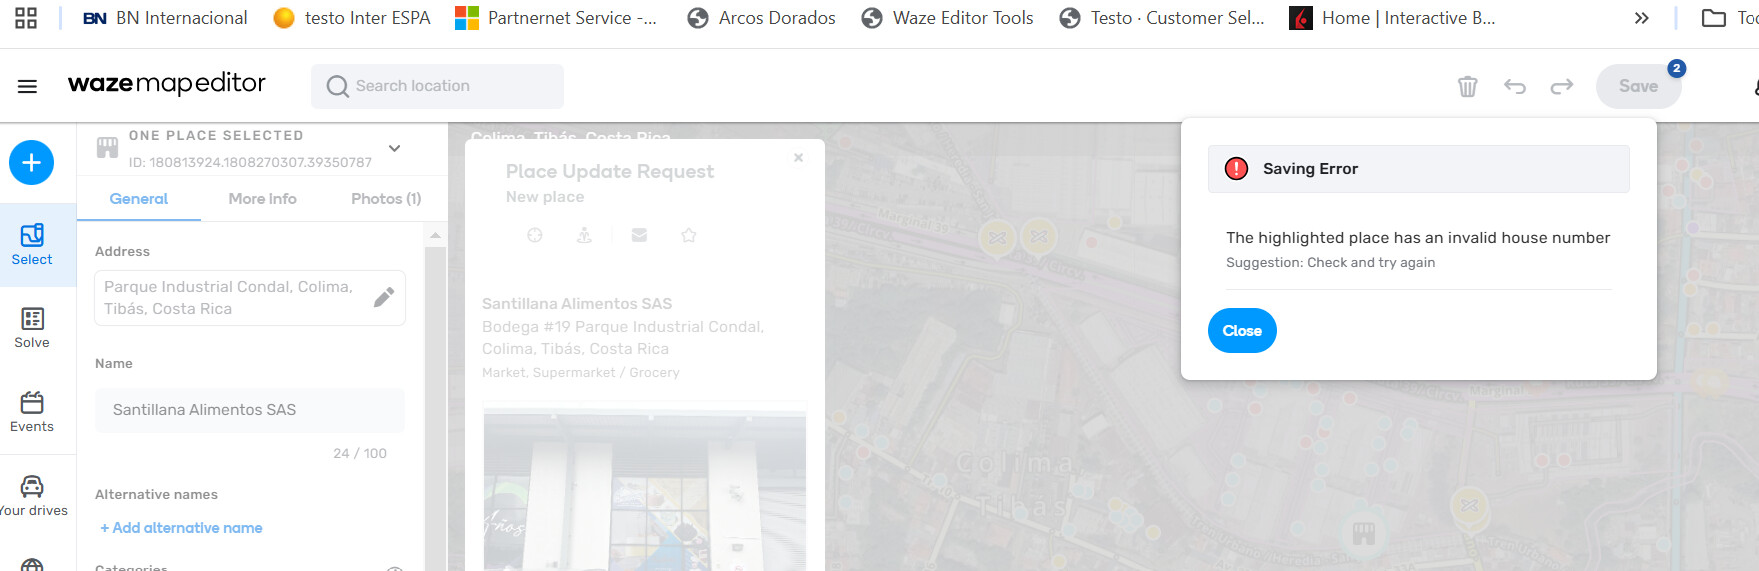Click the envelope icon in update request

pos(639,235)
